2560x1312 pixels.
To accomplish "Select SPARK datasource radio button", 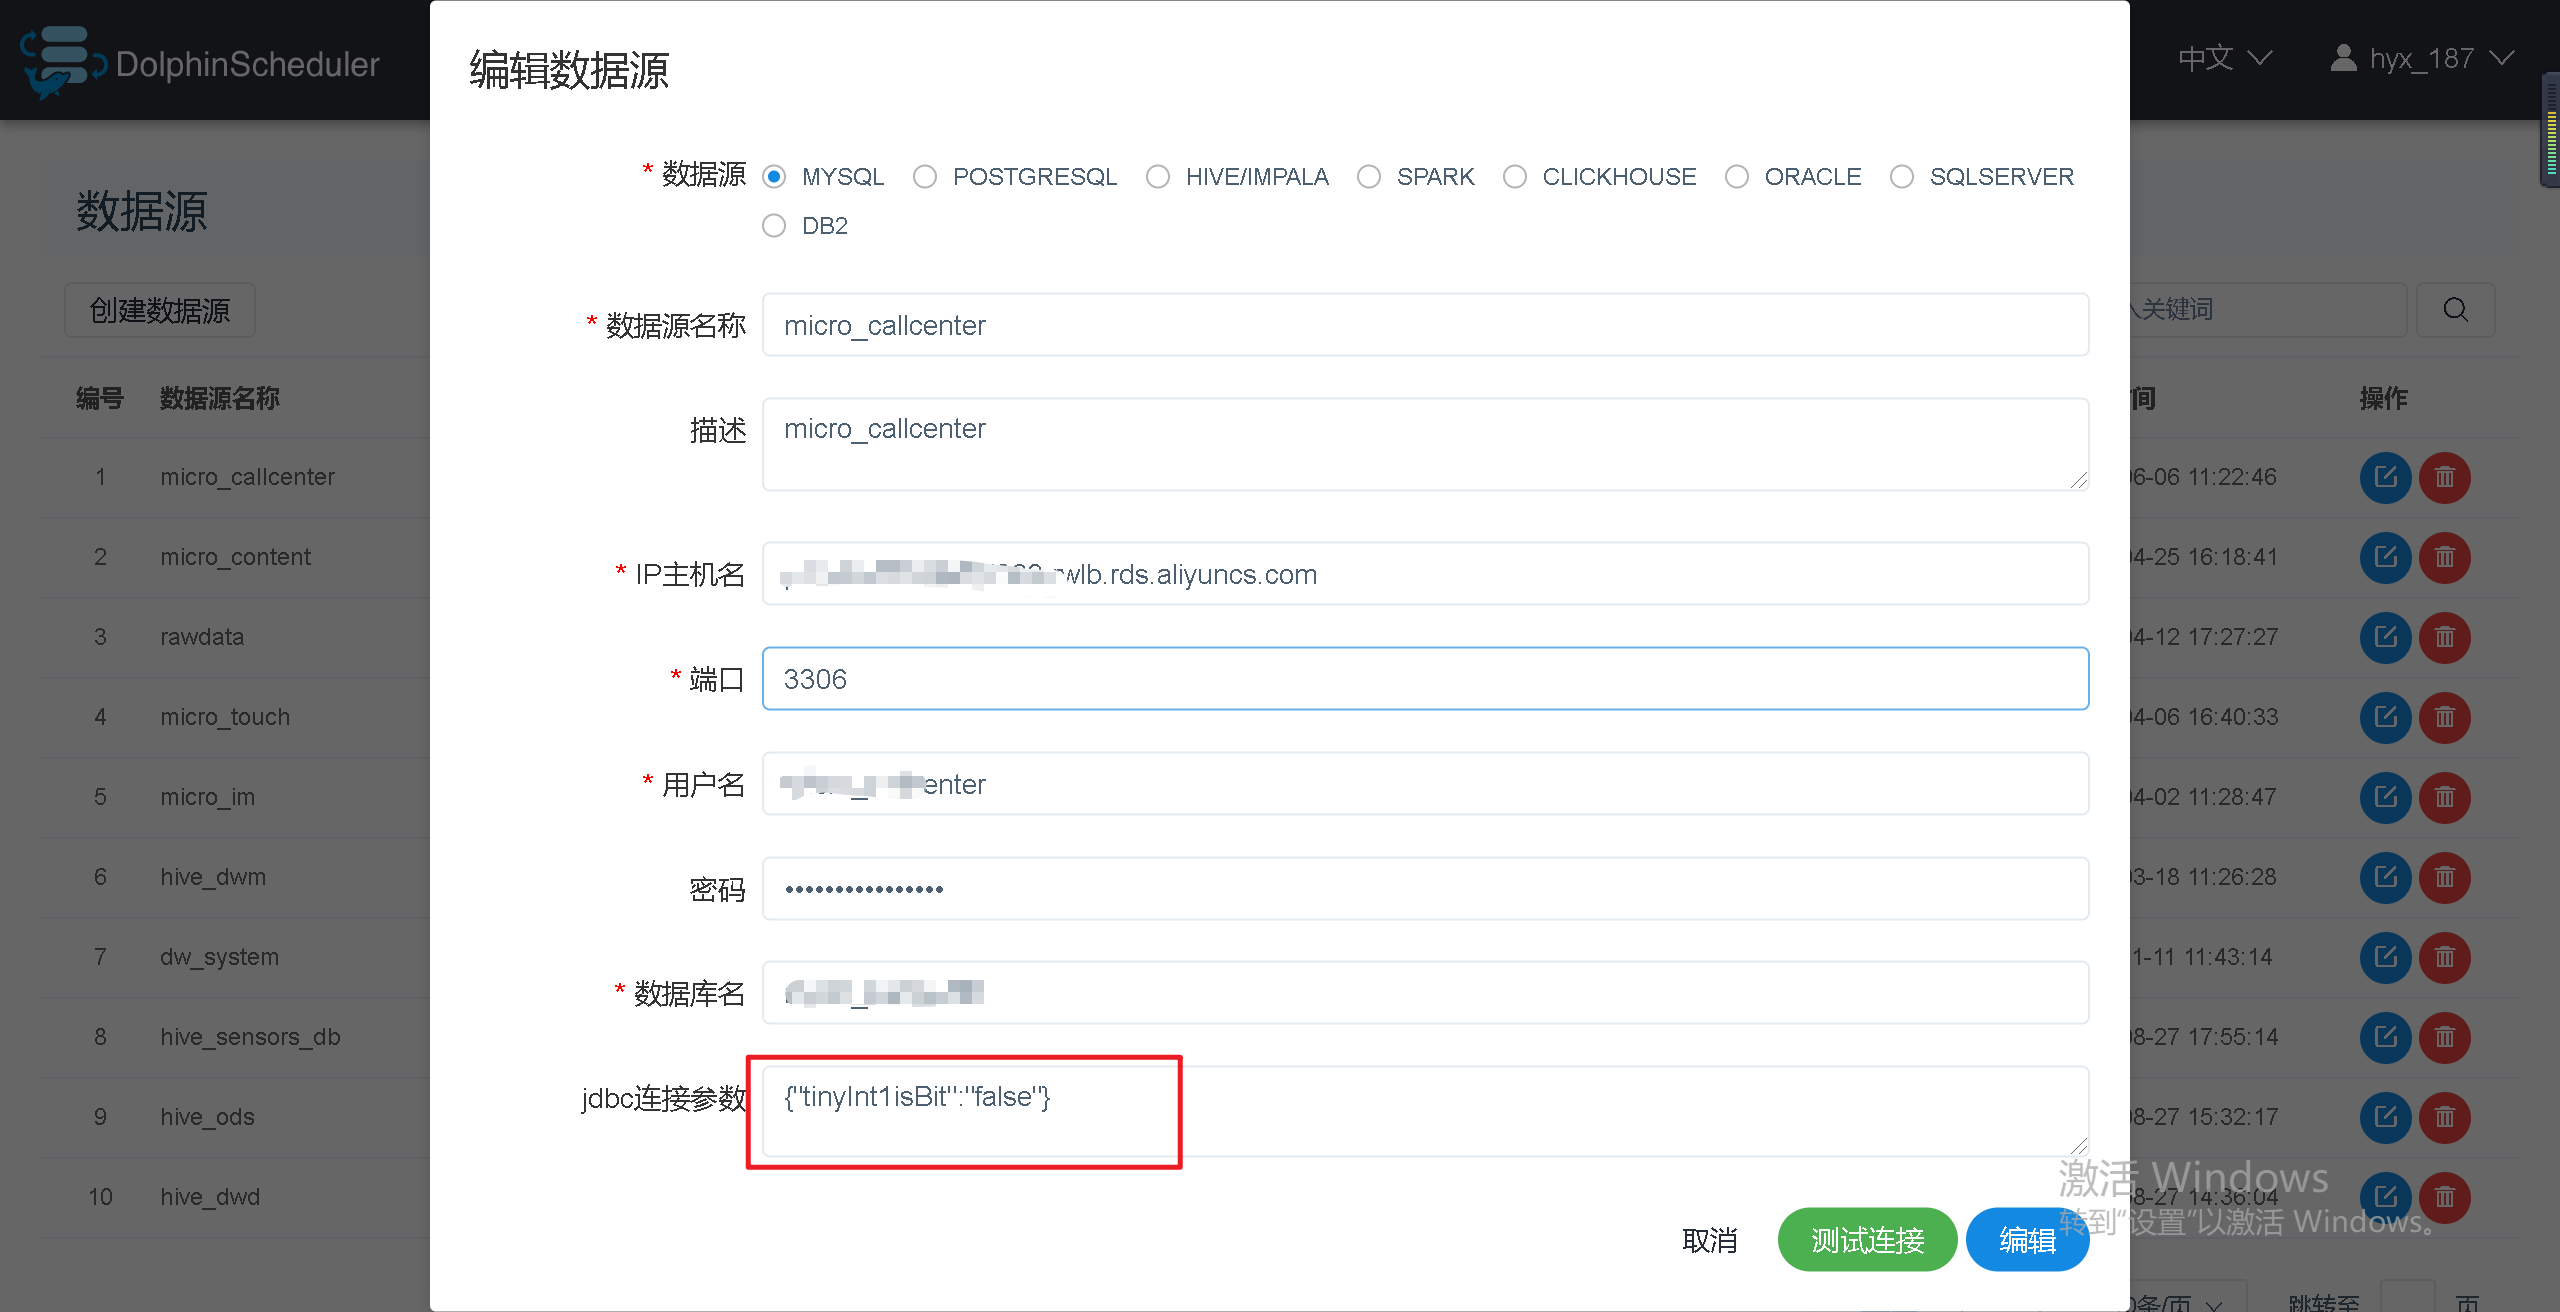I will click(x=1369, y=177).
